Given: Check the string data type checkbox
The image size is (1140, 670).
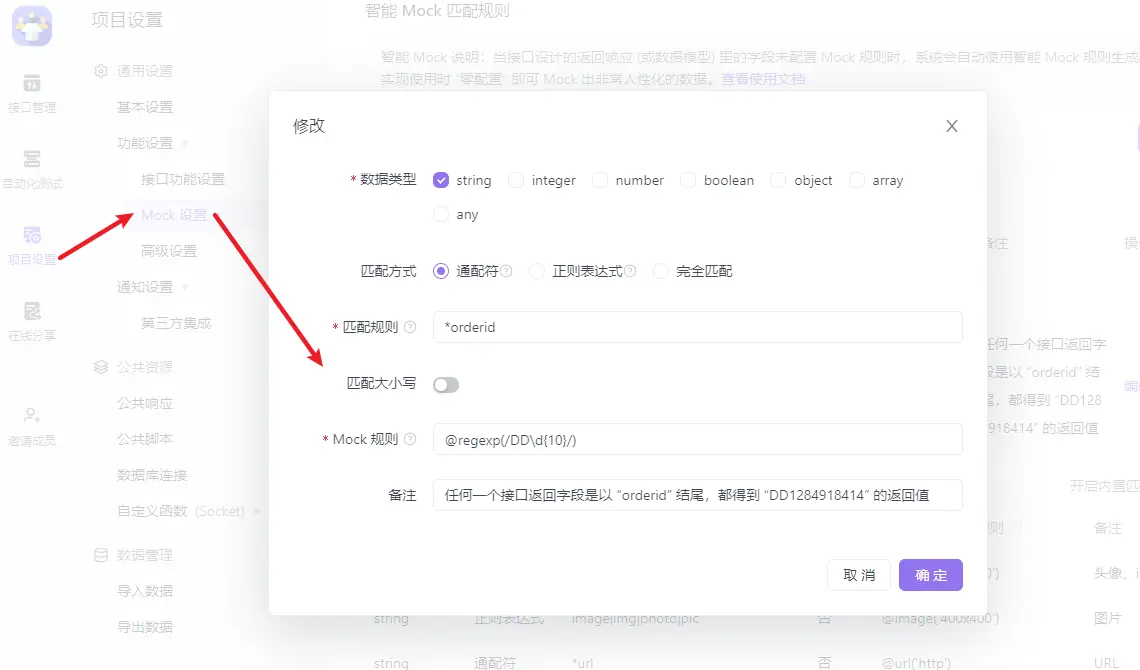Looking at the screenshot, I should [x=441, y=180].
